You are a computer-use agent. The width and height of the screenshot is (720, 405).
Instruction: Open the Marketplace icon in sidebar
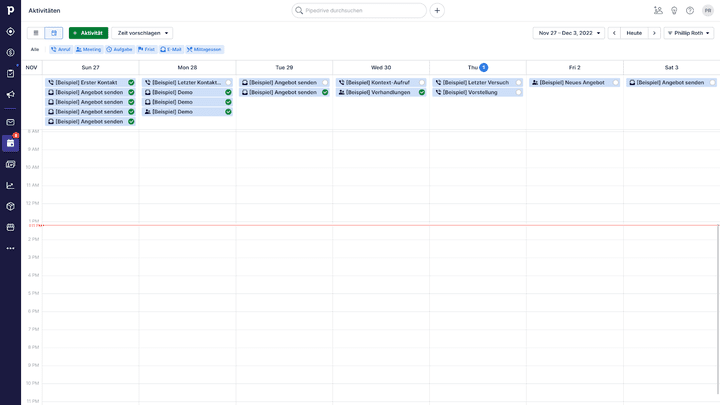click(x=10, y=227)
